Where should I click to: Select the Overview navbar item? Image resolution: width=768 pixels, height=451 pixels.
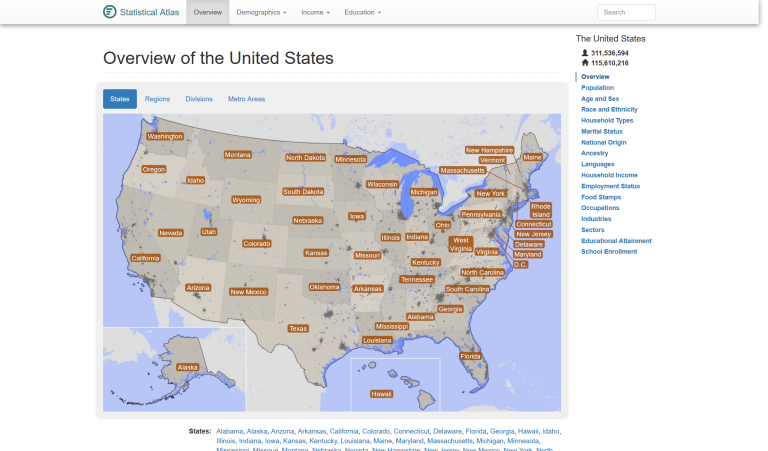[207, 12]
